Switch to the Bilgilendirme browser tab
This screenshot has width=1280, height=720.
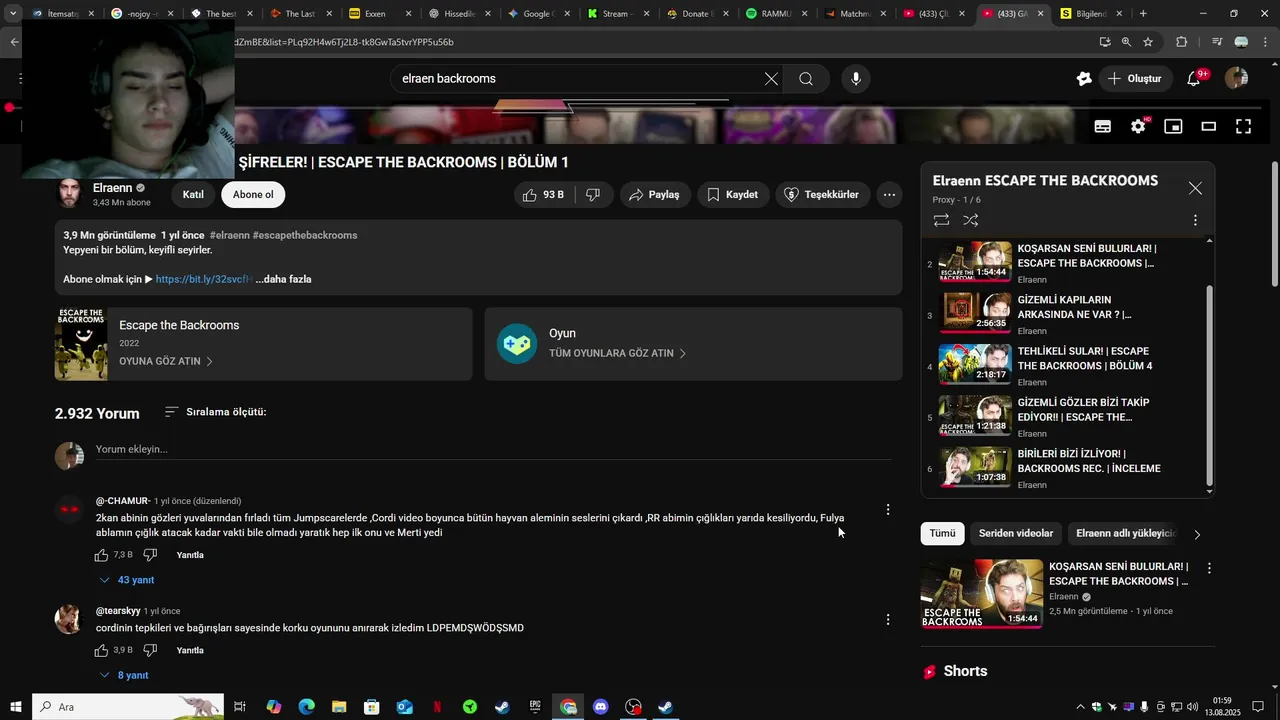(x=1090, y=14)
